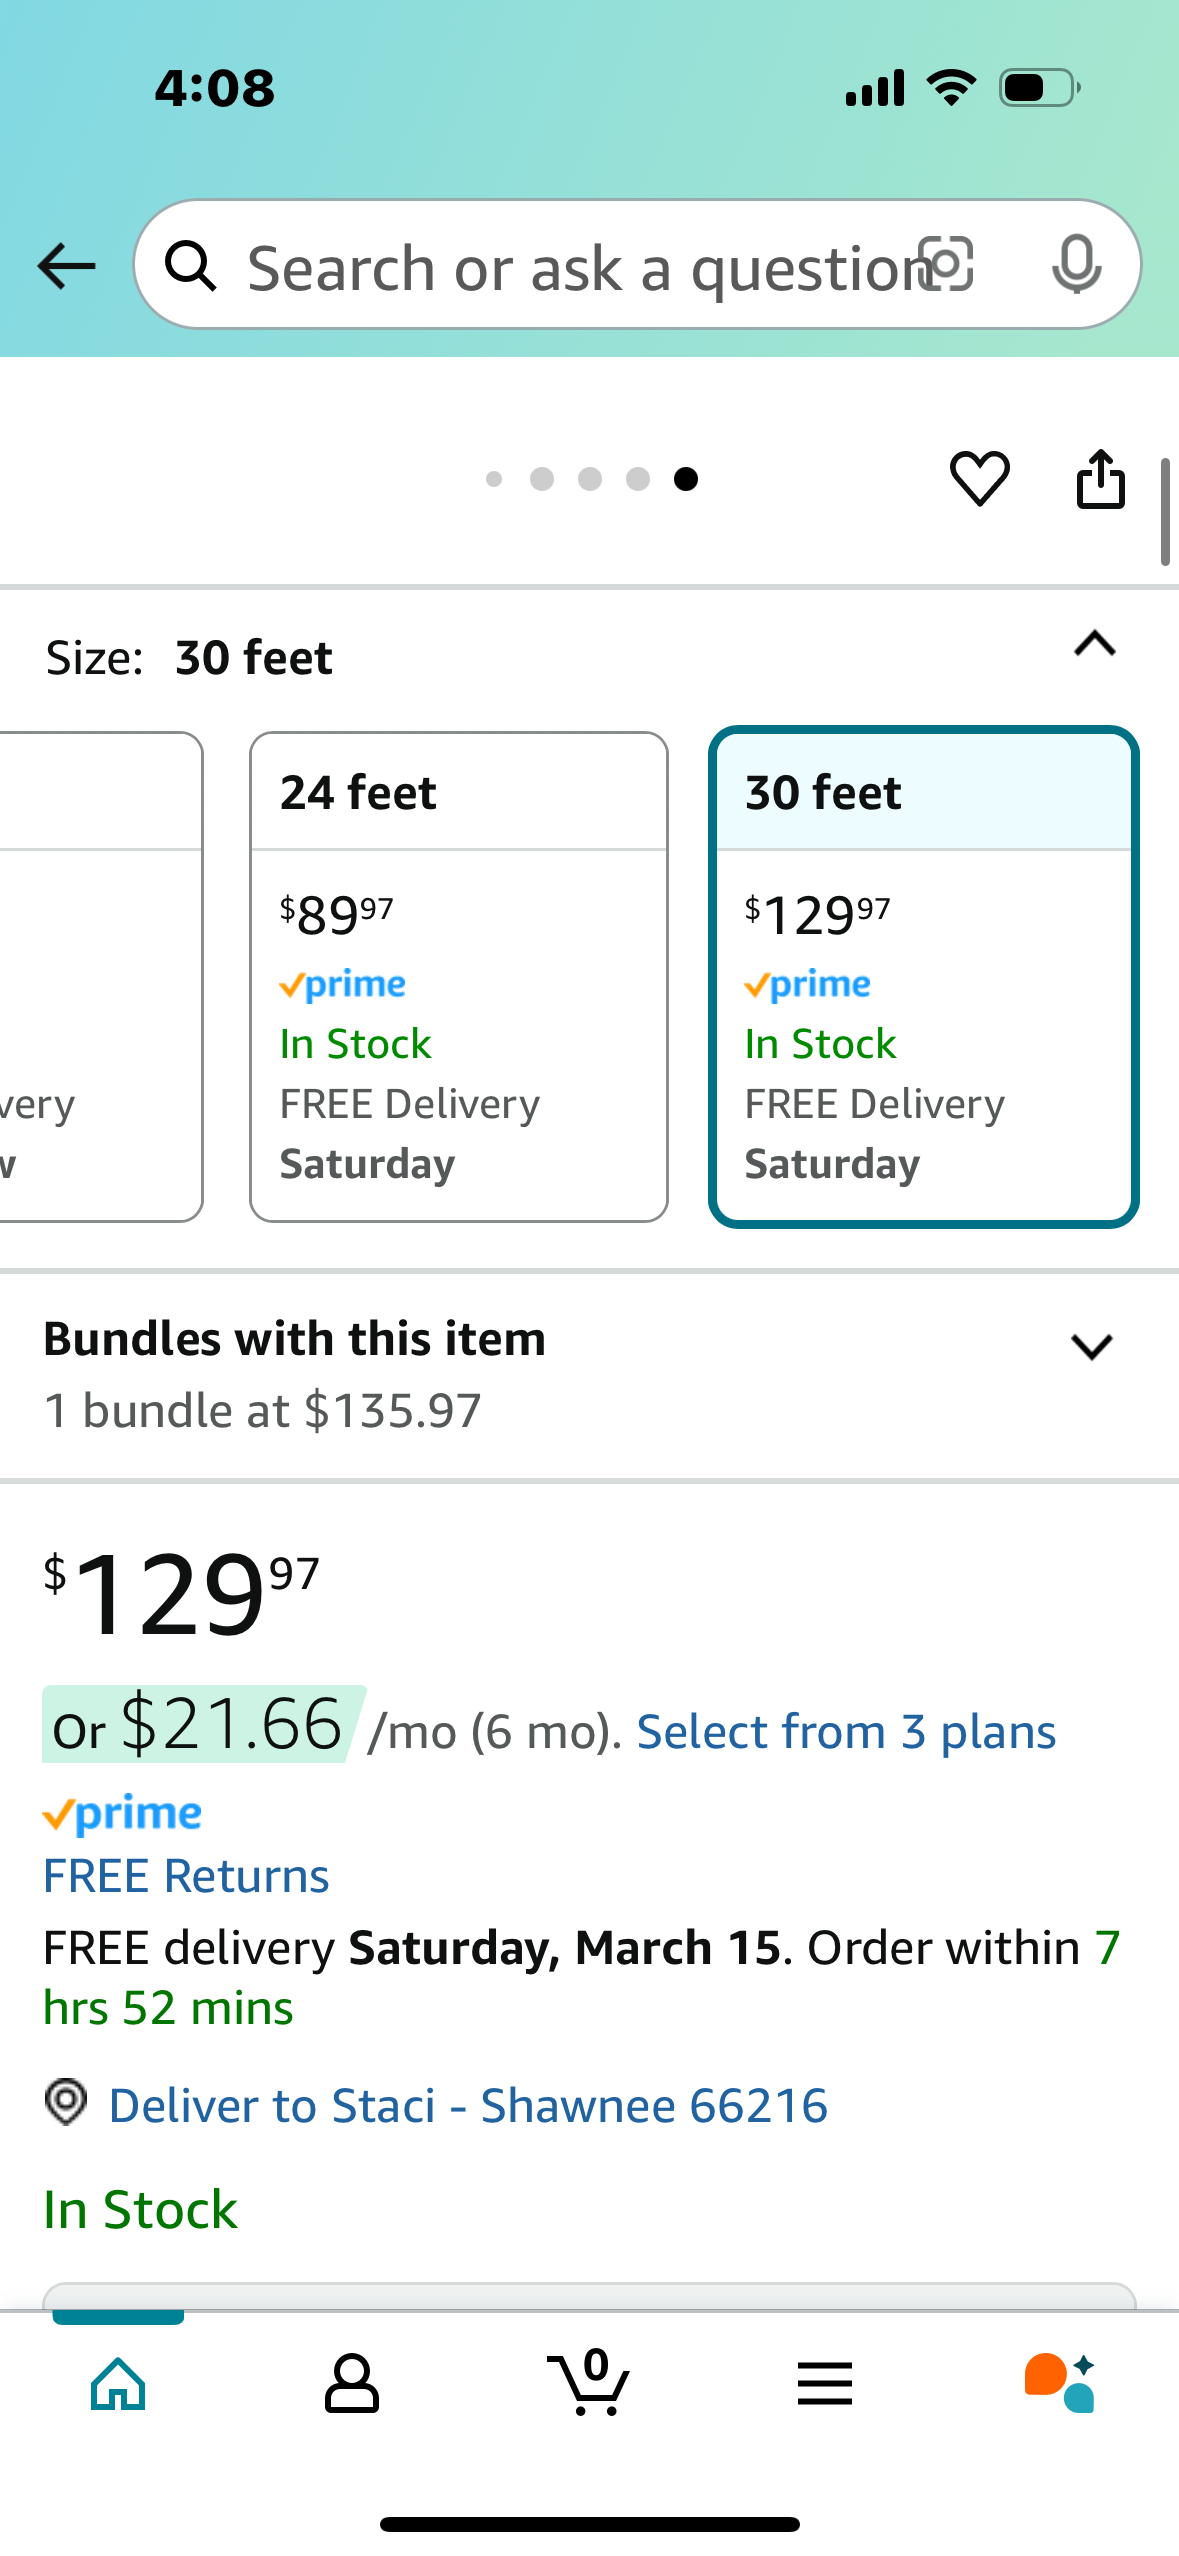Viewport: 1179px width, 2556px height.
Task: Select the 24 feet size option
Action: coord(459,976)
